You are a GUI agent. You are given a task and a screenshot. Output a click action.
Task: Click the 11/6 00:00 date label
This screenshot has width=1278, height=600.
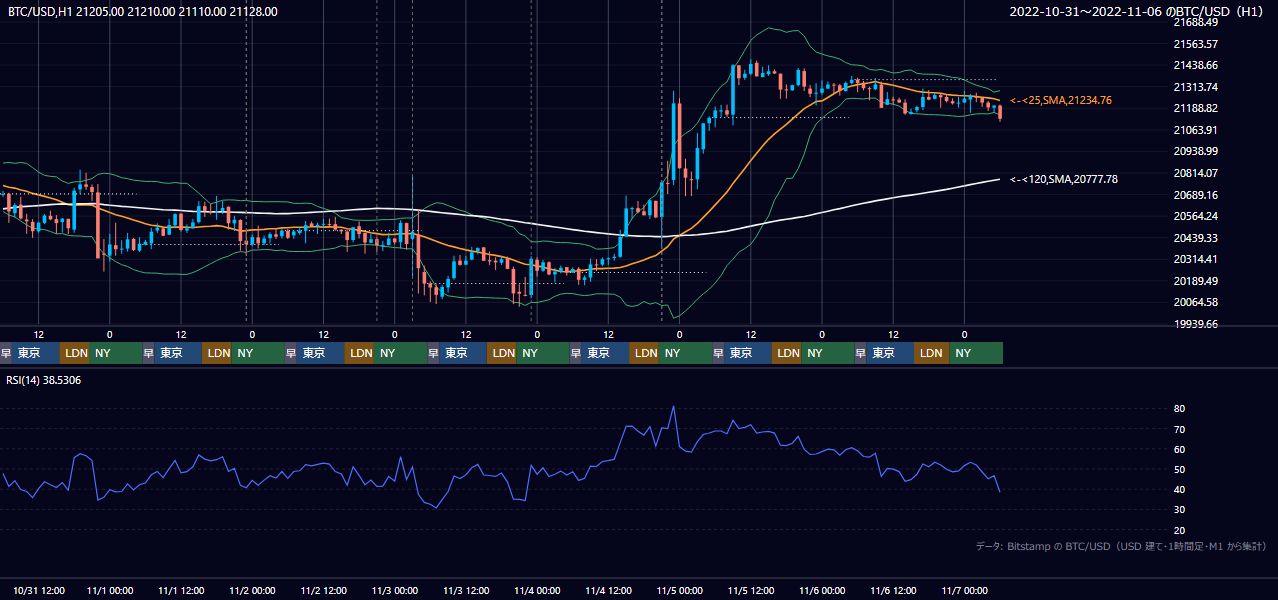822,590
